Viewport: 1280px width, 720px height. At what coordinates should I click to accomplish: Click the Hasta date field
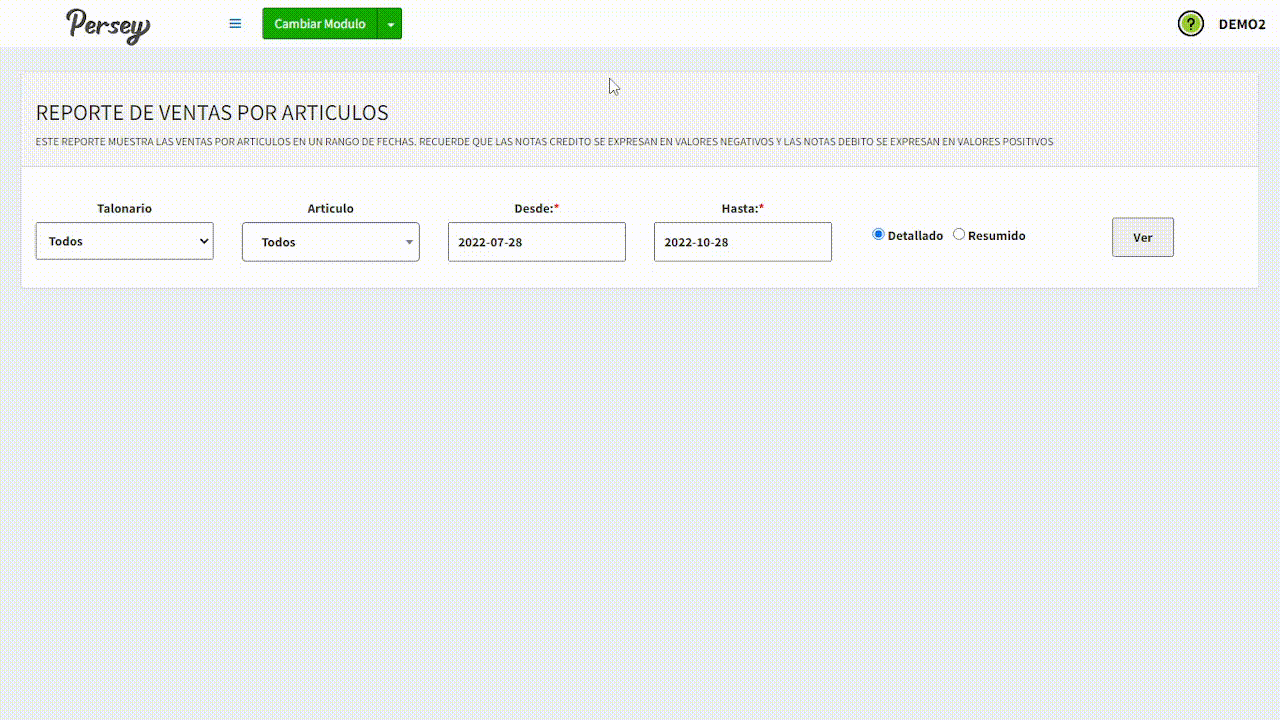(742, 242)
